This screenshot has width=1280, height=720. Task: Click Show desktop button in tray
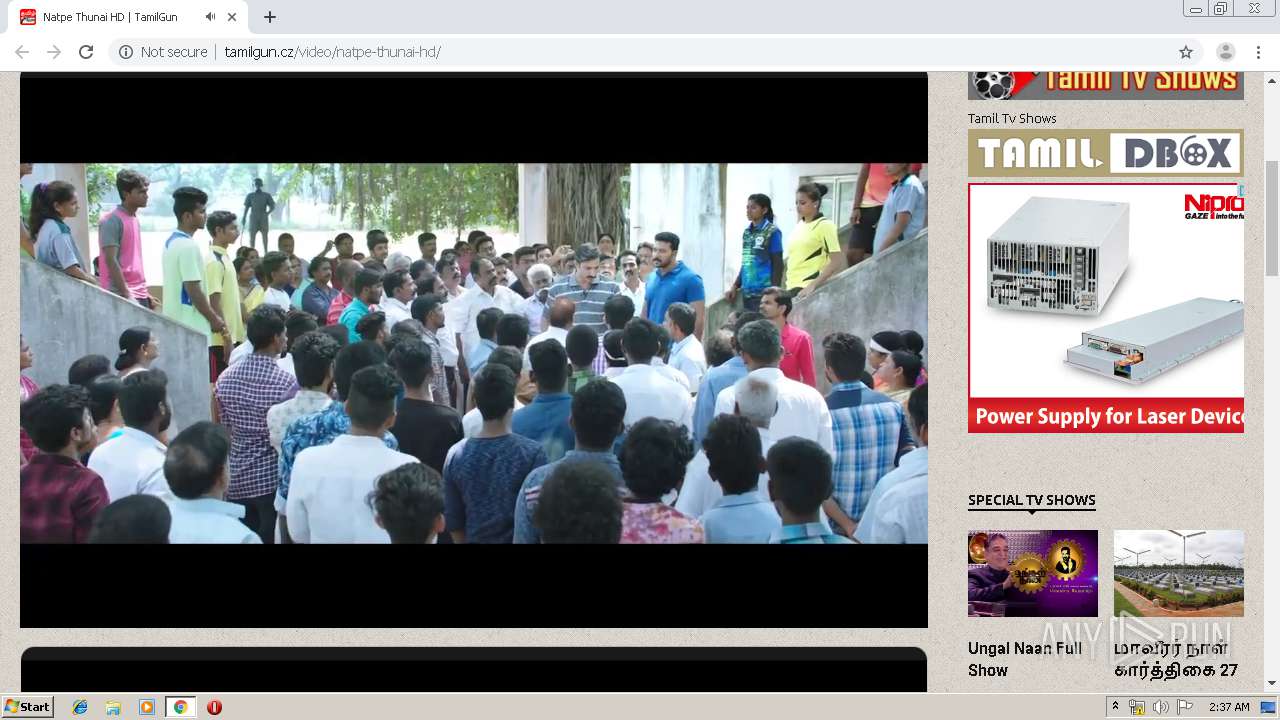(x=1269, y=707)
